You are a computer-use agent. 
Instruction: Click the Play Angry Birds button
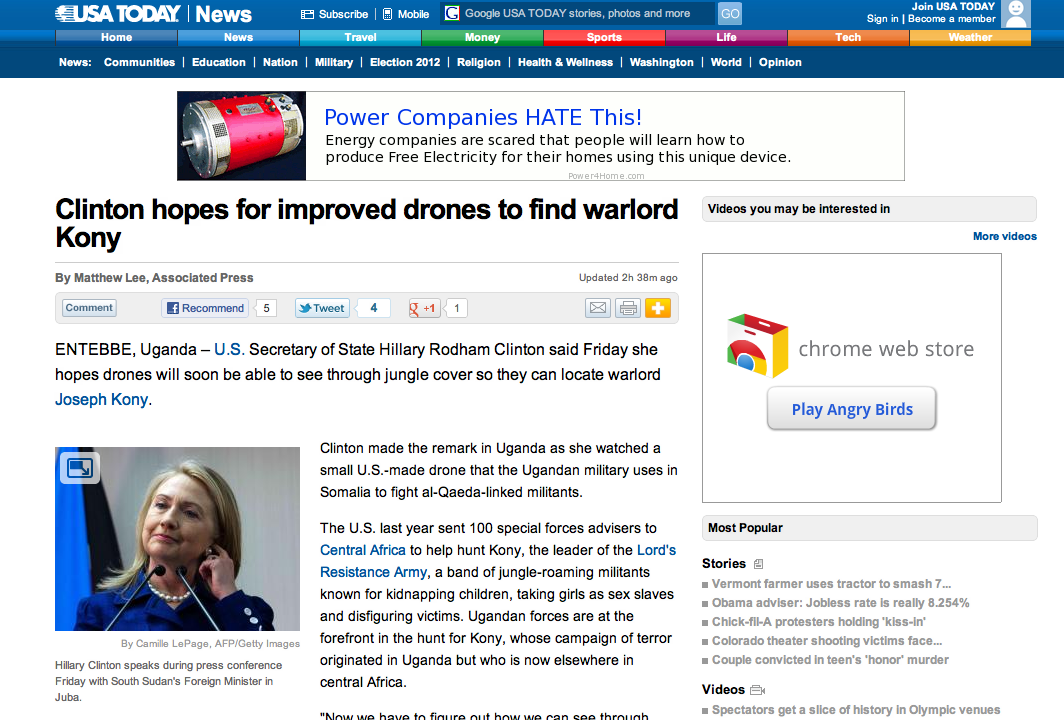(852, 409)
